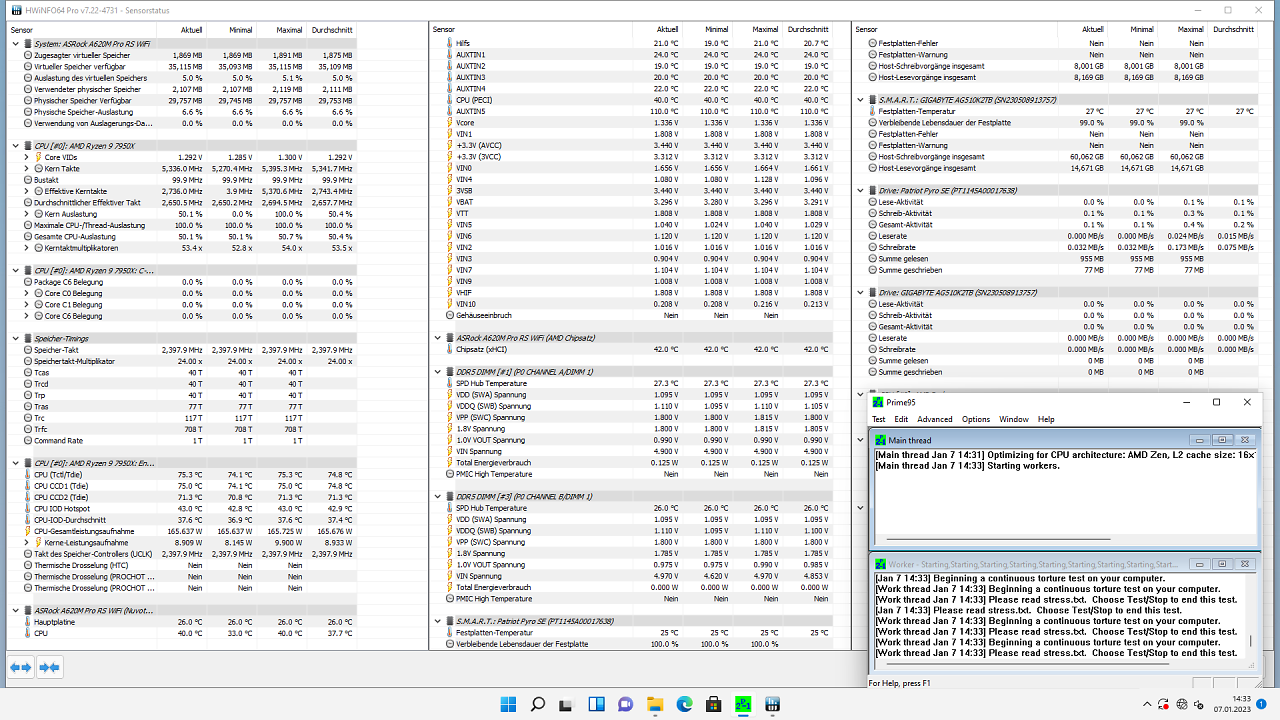
Task: Maximize the Main thread child window
Action: [x=1221, y=440]
